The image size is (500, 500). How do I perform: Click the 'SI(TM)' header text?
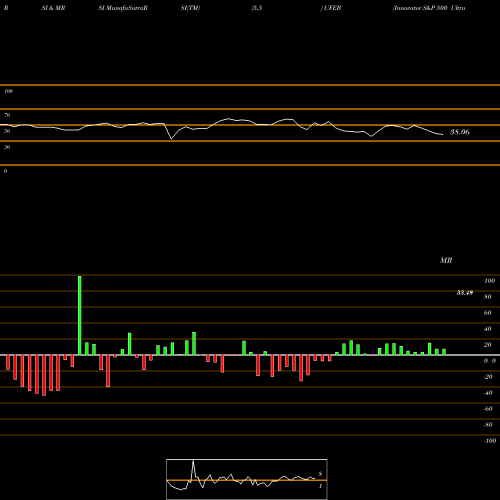[x=190, y=8]
